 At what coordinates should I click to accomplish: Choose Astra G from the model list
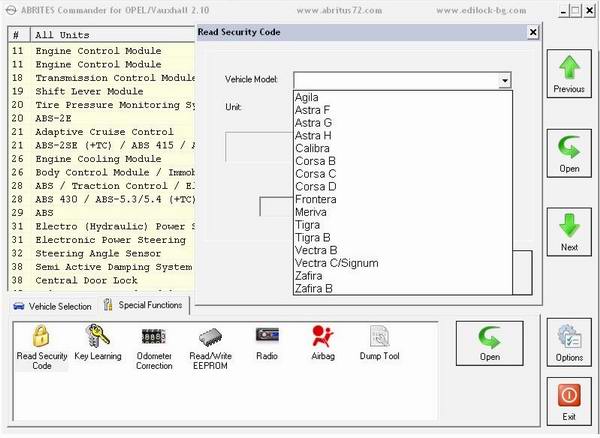[403, 123]
